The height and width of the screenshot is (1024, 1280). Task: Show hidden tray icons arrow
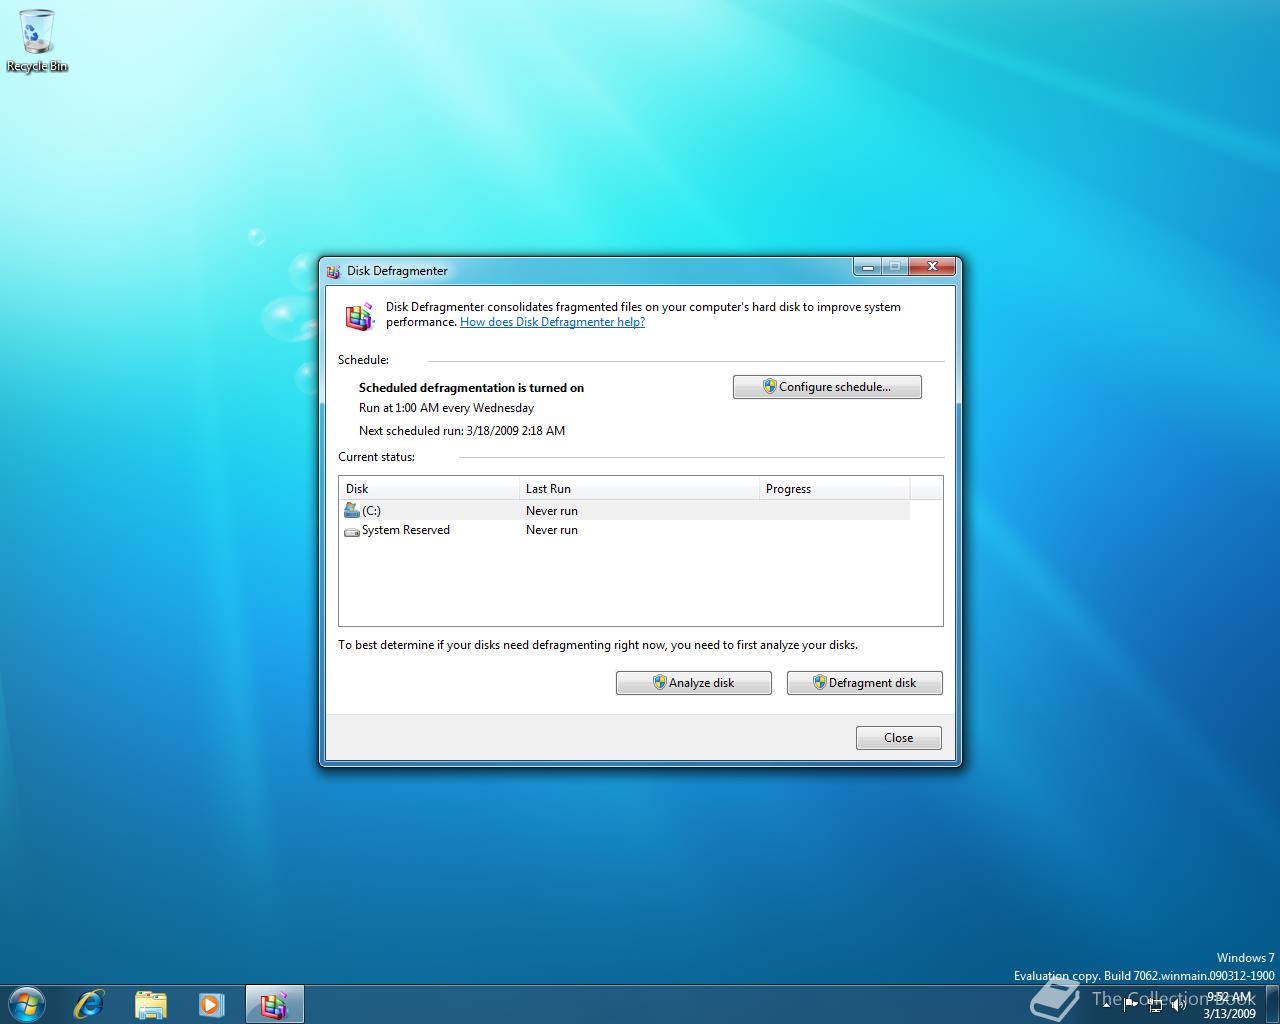coord(1107,1004)
